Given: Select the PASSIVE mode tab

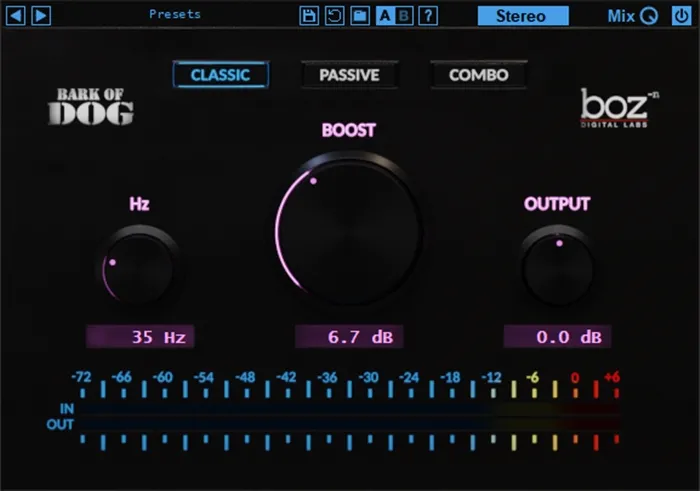Looking at the screenshot, I should (x=349, y=75).
